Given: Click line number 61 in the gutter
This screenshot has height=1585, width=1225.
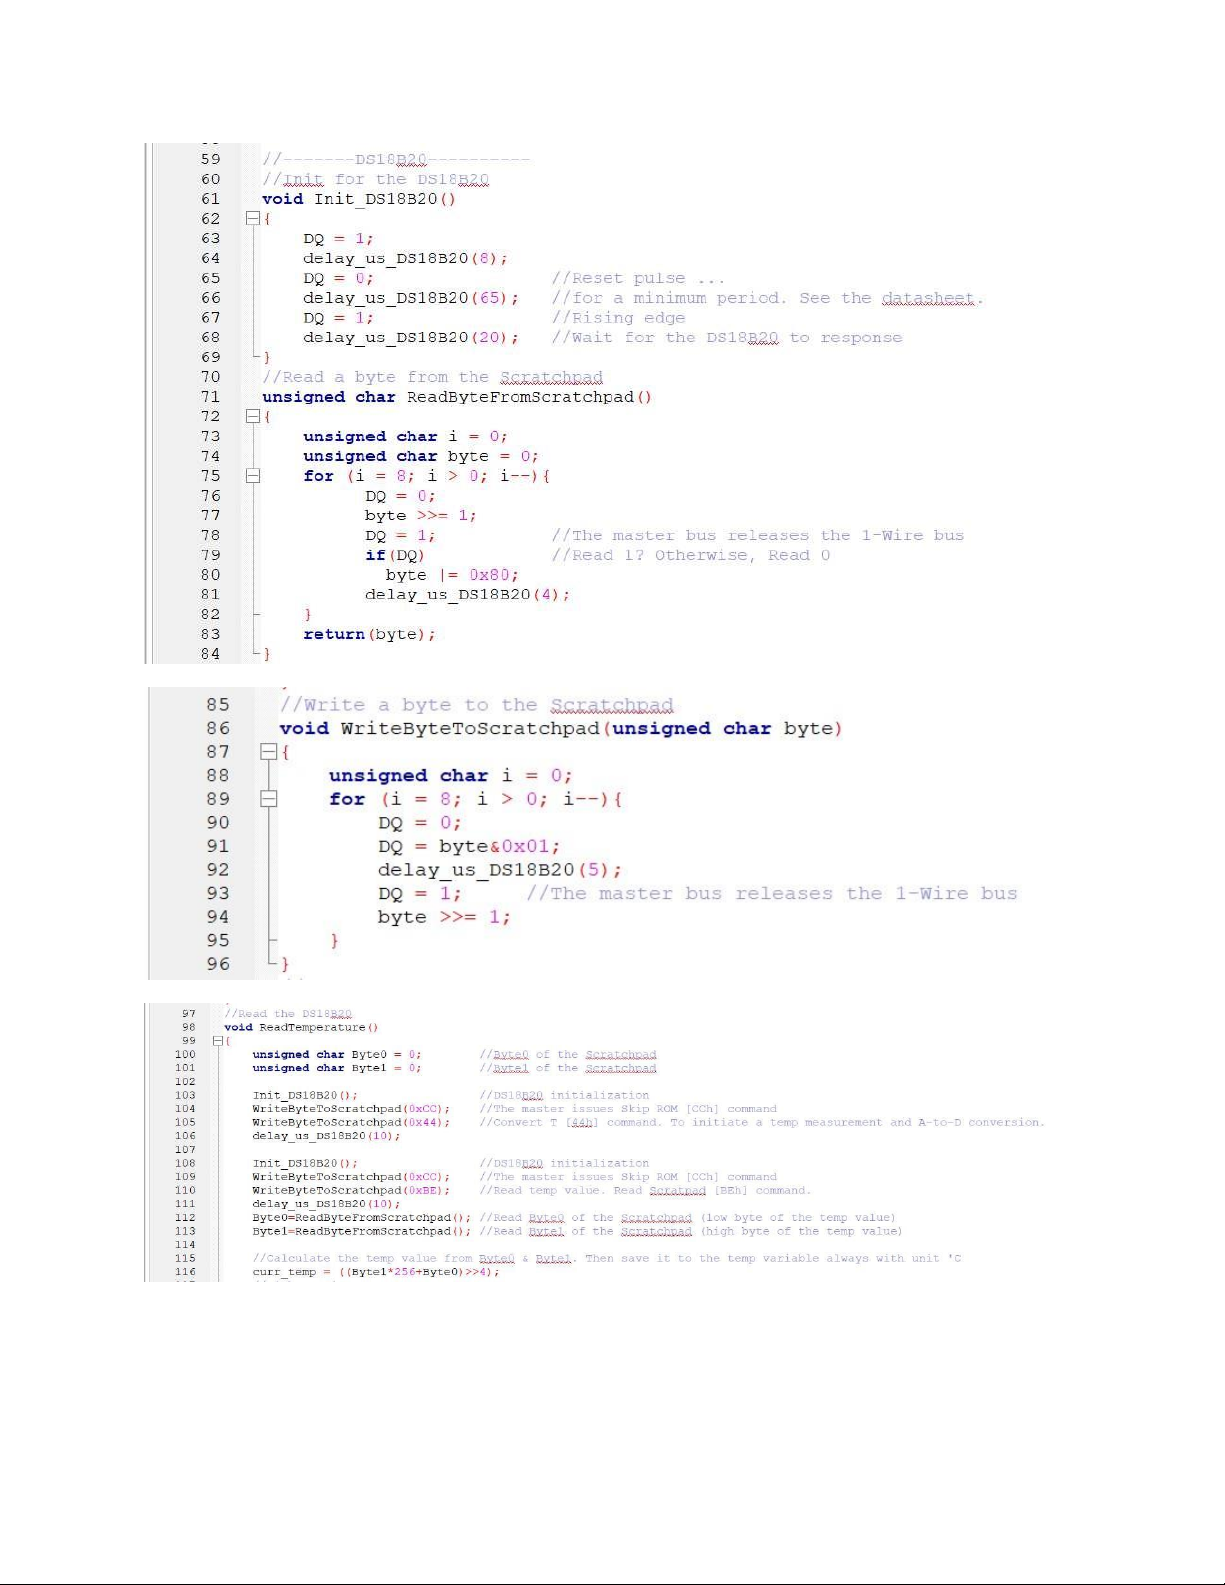Looking at the screenshot, I should 210,199.
